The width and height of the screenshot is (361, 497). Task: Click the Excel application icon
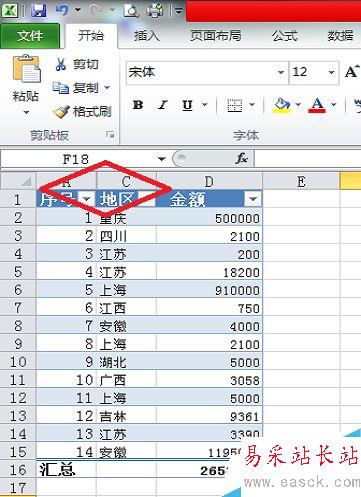10,11
